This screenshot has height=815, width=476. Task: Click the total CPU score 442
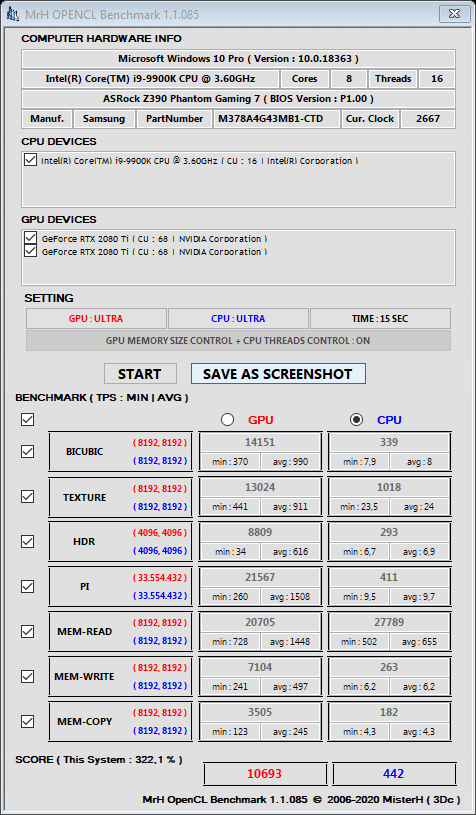point(394,773)
